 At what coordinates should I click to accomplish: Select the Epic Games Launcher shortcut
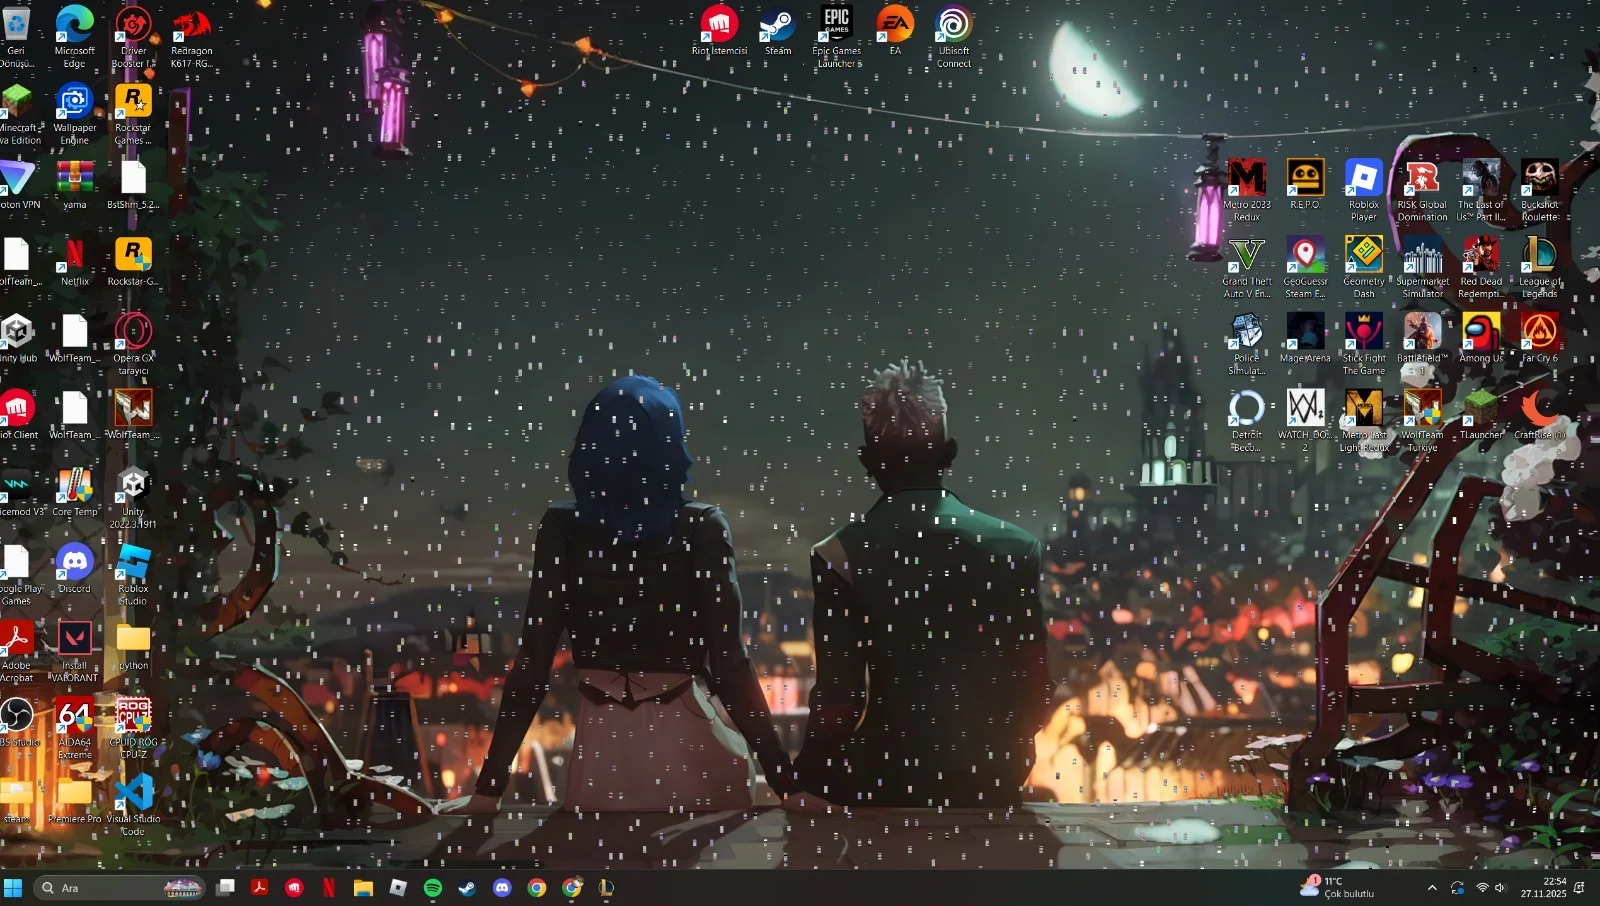click(836, 36)
